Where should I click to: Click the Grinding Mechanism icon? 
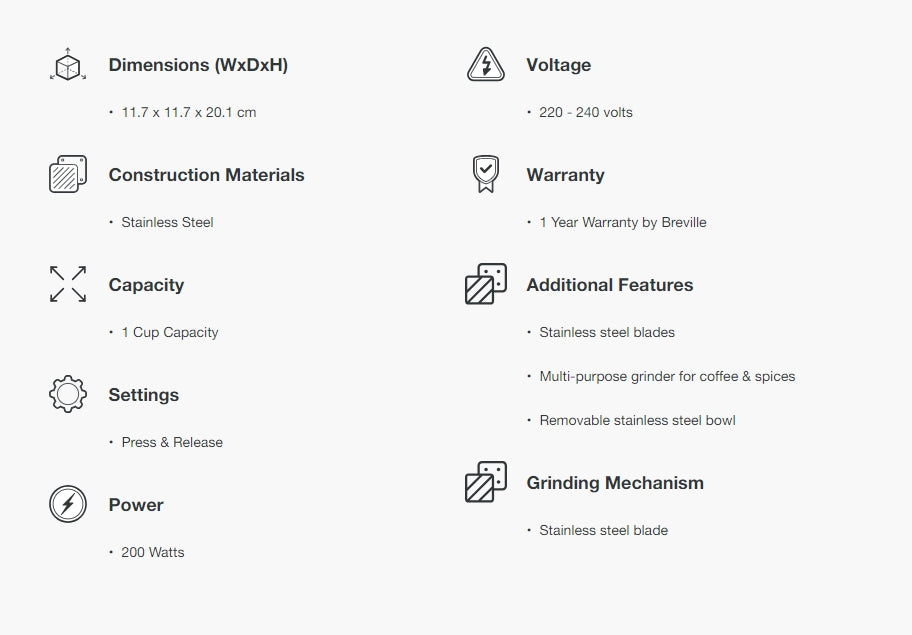point(486,482)
